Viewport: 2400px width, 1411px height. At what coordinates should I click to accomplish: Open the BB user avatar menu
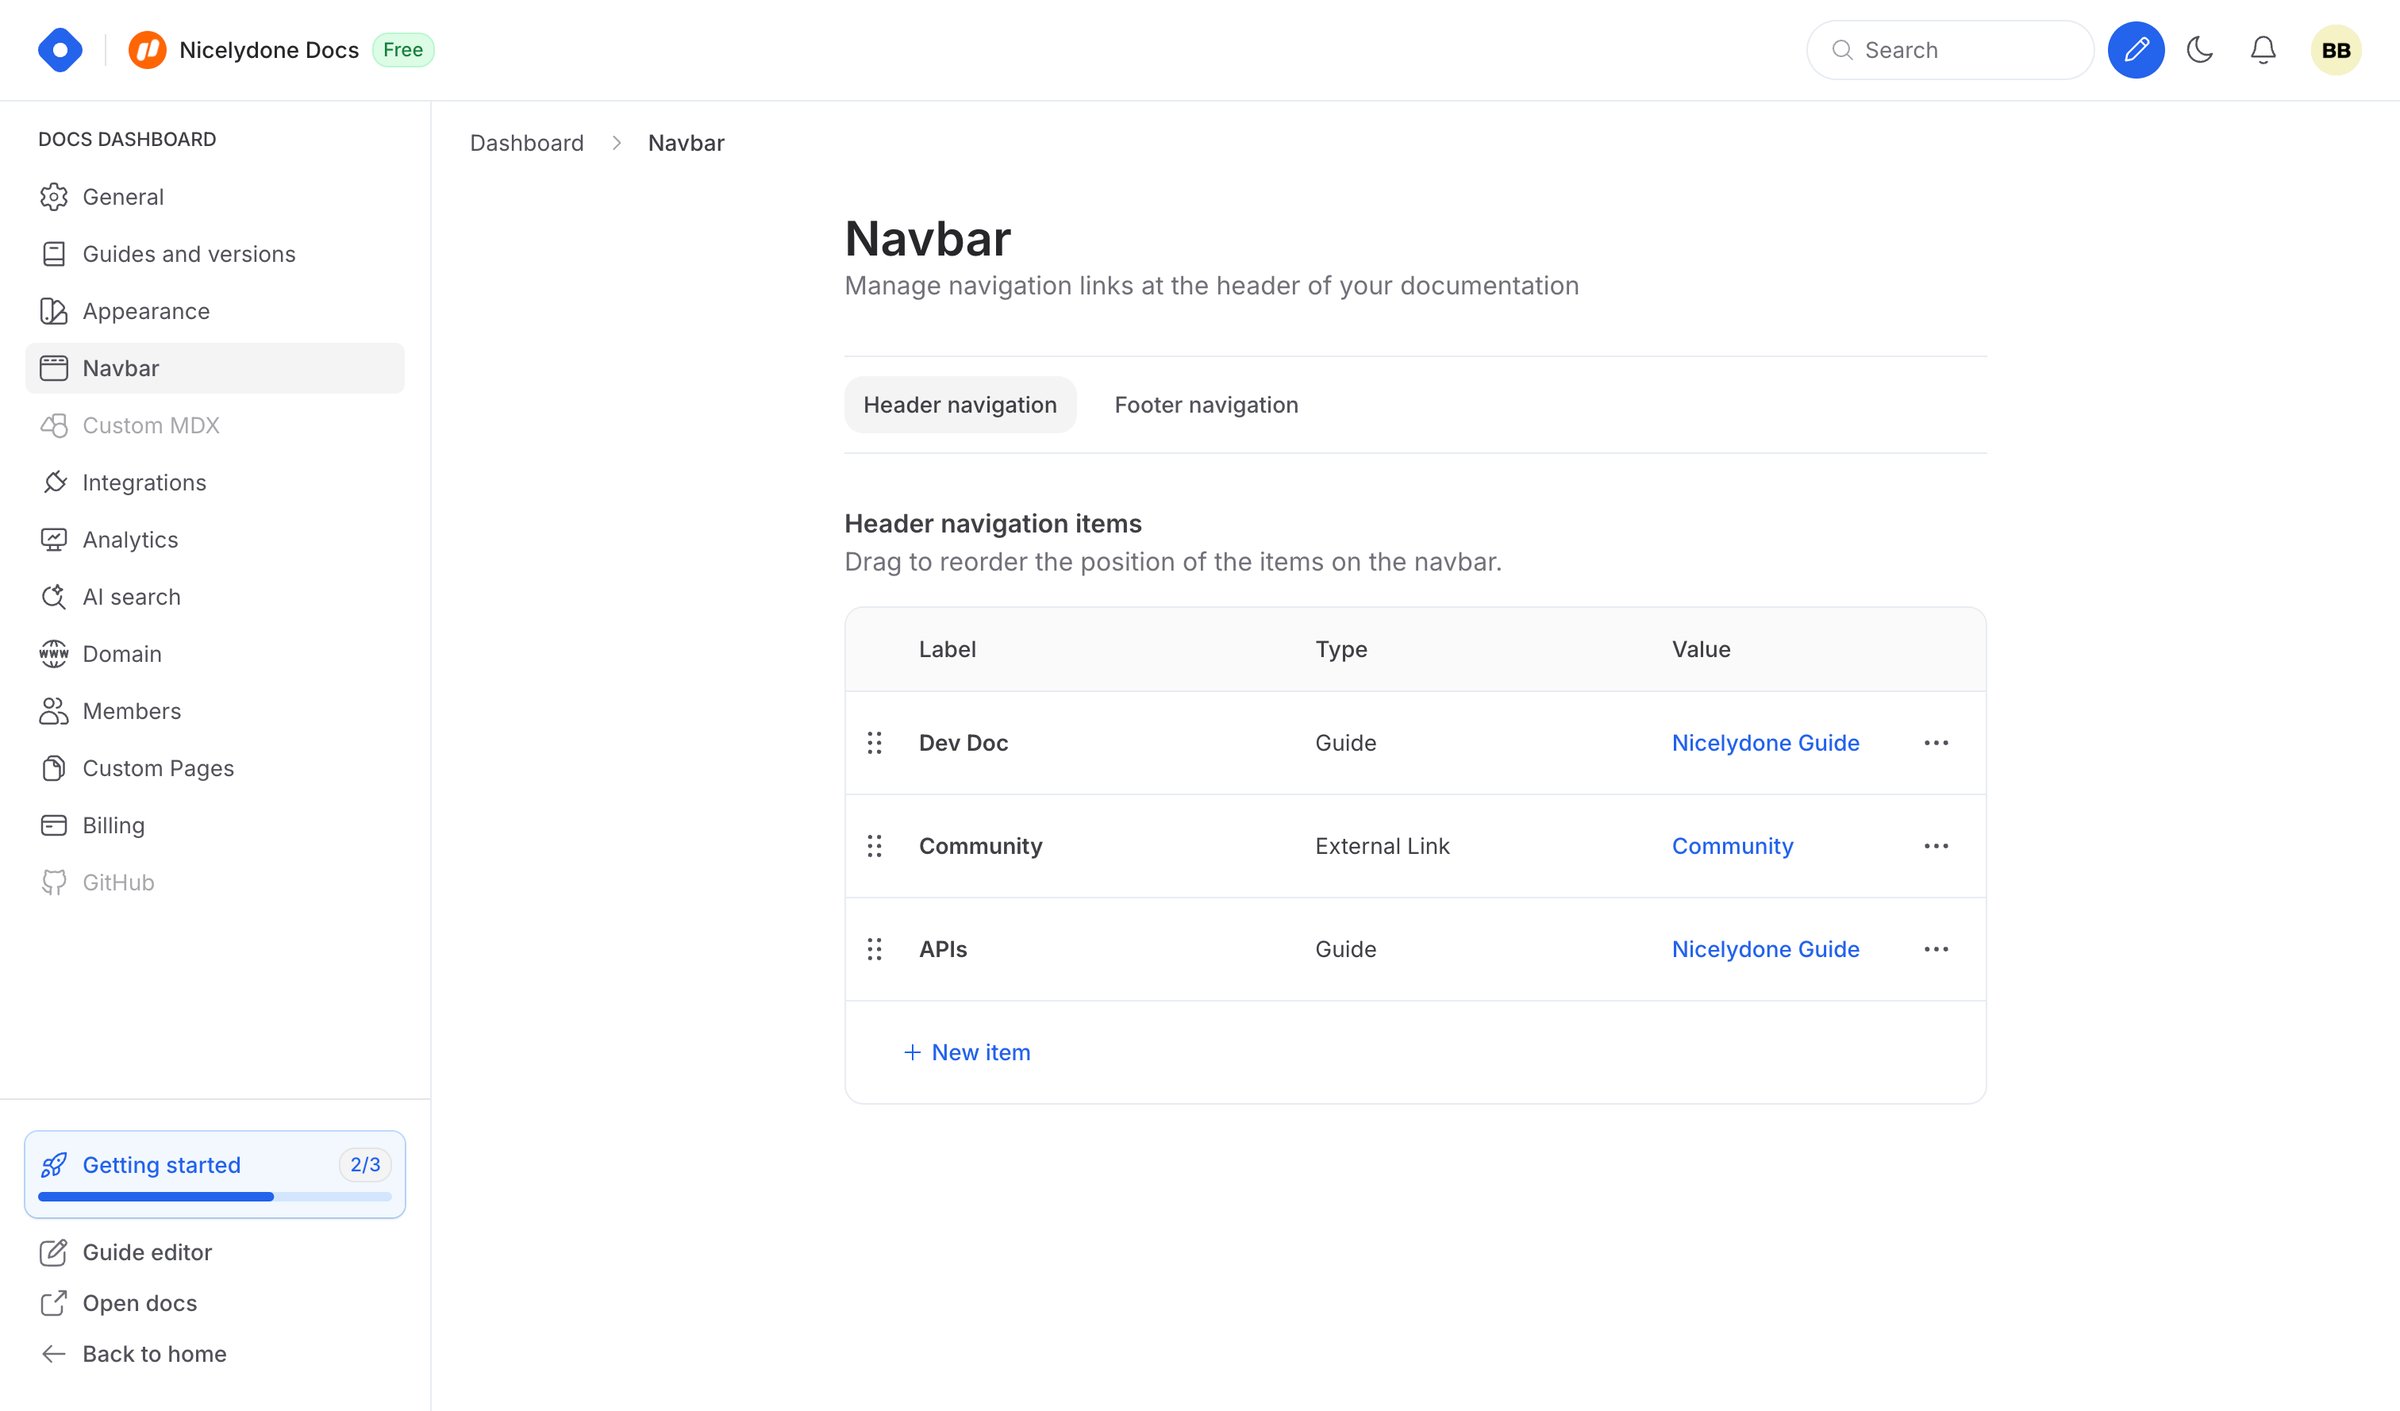click(2336, 50)
